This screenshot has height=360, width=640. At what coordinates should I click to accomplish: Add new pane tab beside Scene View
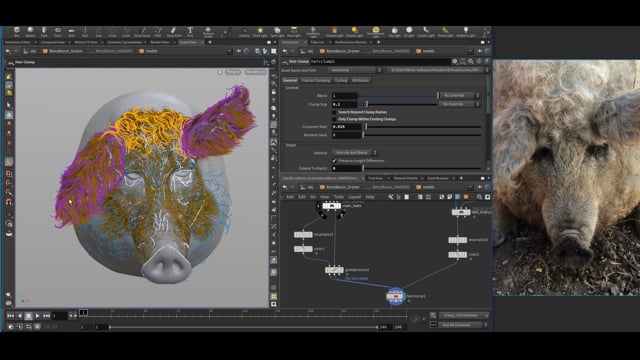tap(210, 42)
